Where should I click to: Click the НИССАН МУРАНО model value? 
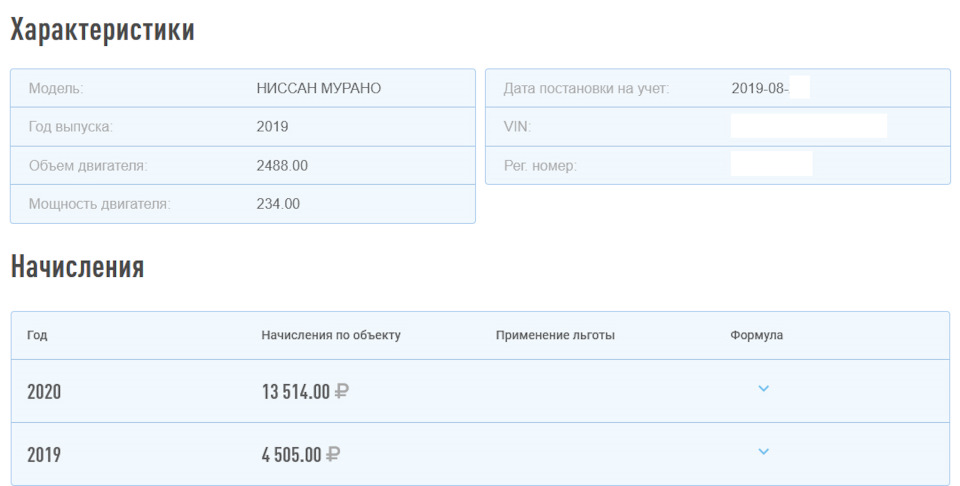[x=318, y=88]
